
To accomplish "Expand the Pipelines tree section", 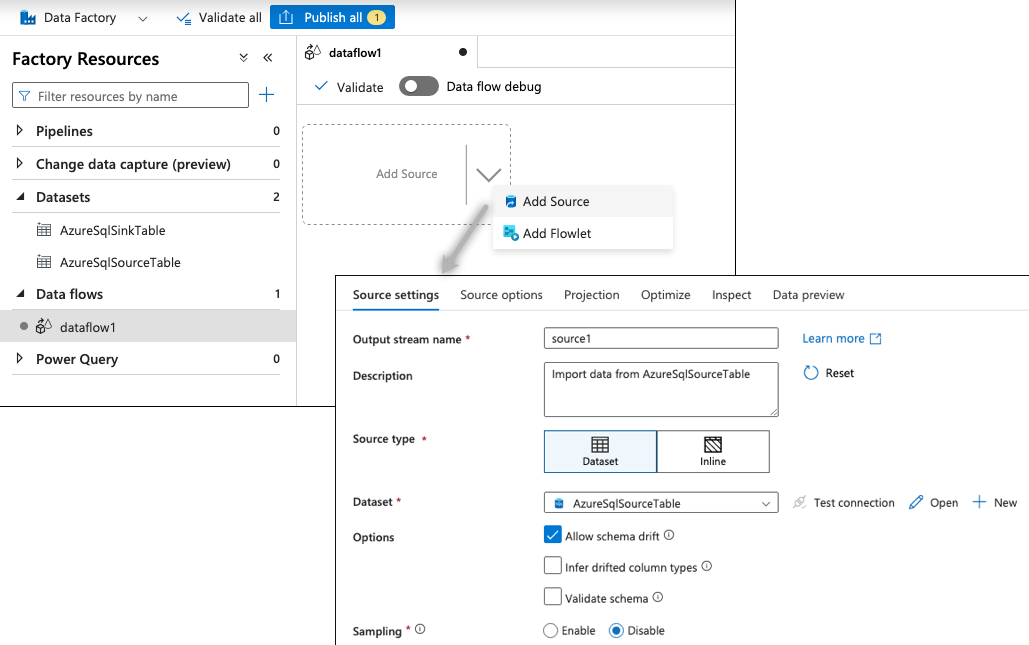I will click(x=20, y=131).
